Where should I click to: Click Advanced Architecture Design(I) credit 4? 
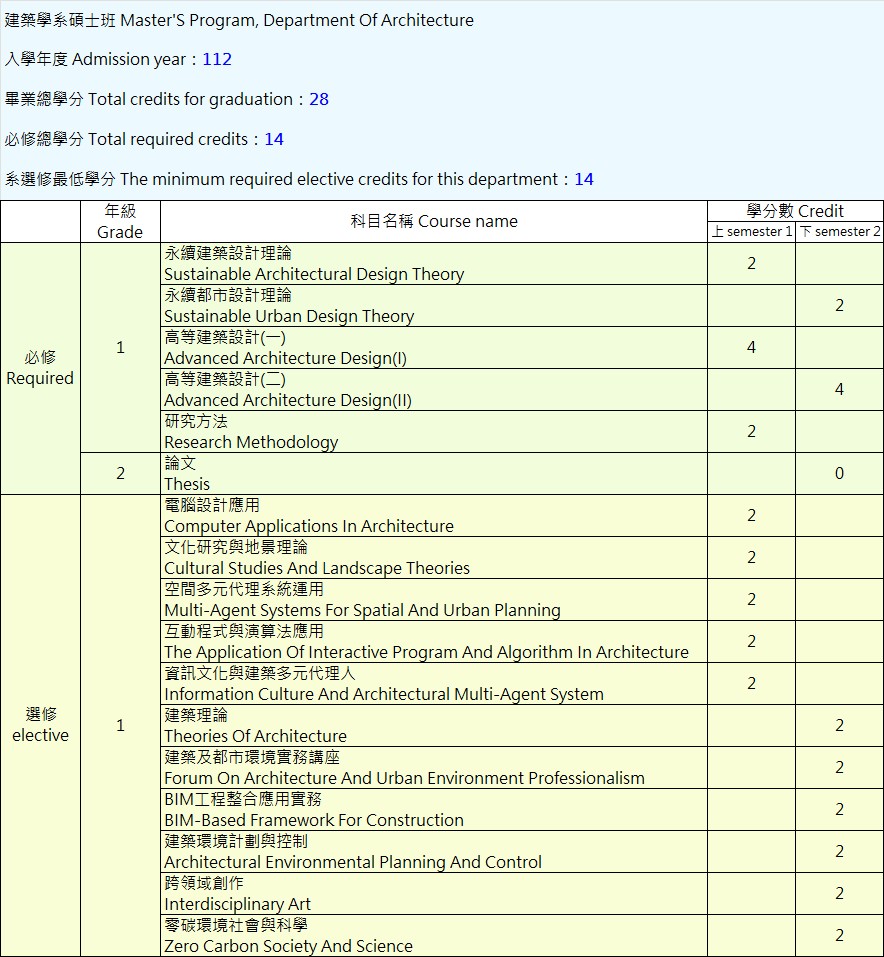click(x=752, y=348)
